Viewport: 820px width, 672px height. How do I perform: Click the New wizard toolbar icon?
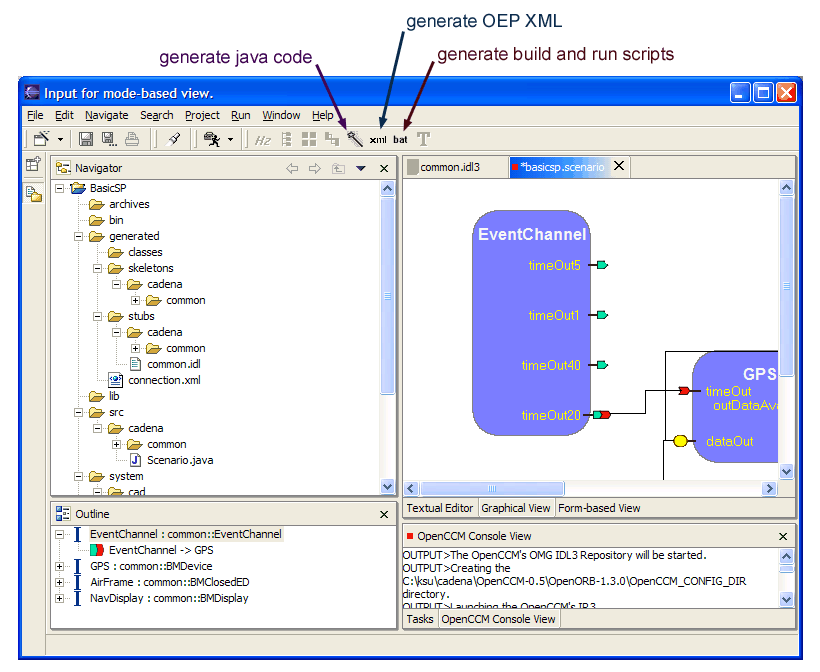click(x=42, y=139)
